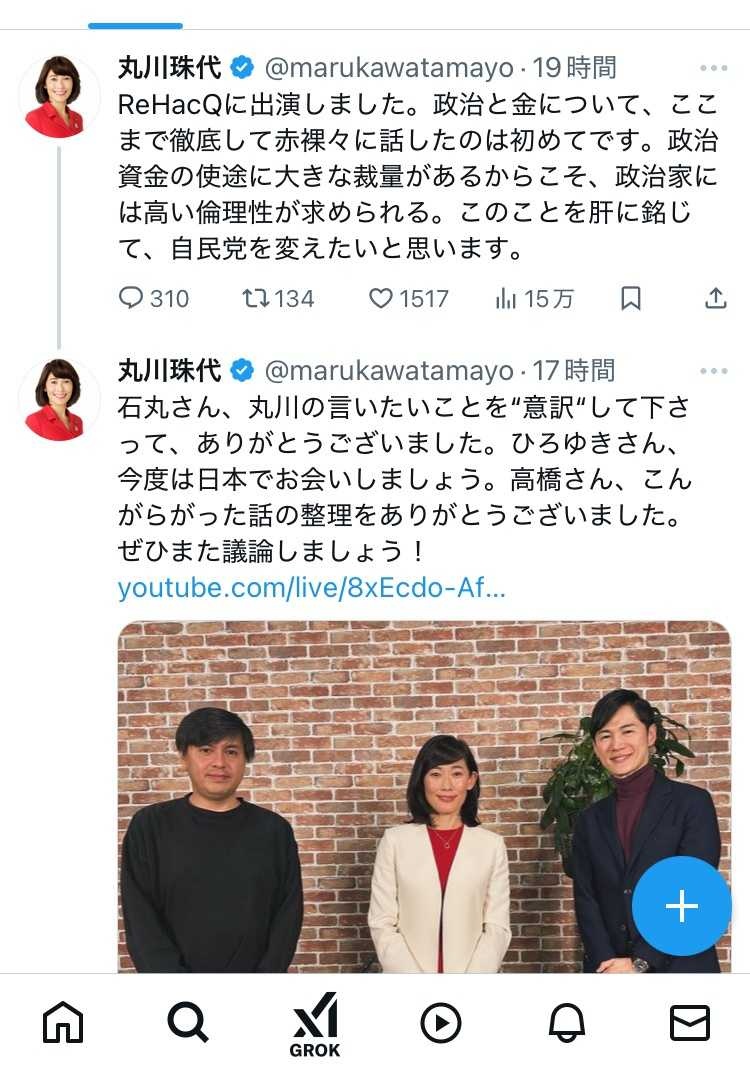Open more options on the 19時間 tweet

tap(714, 68)
